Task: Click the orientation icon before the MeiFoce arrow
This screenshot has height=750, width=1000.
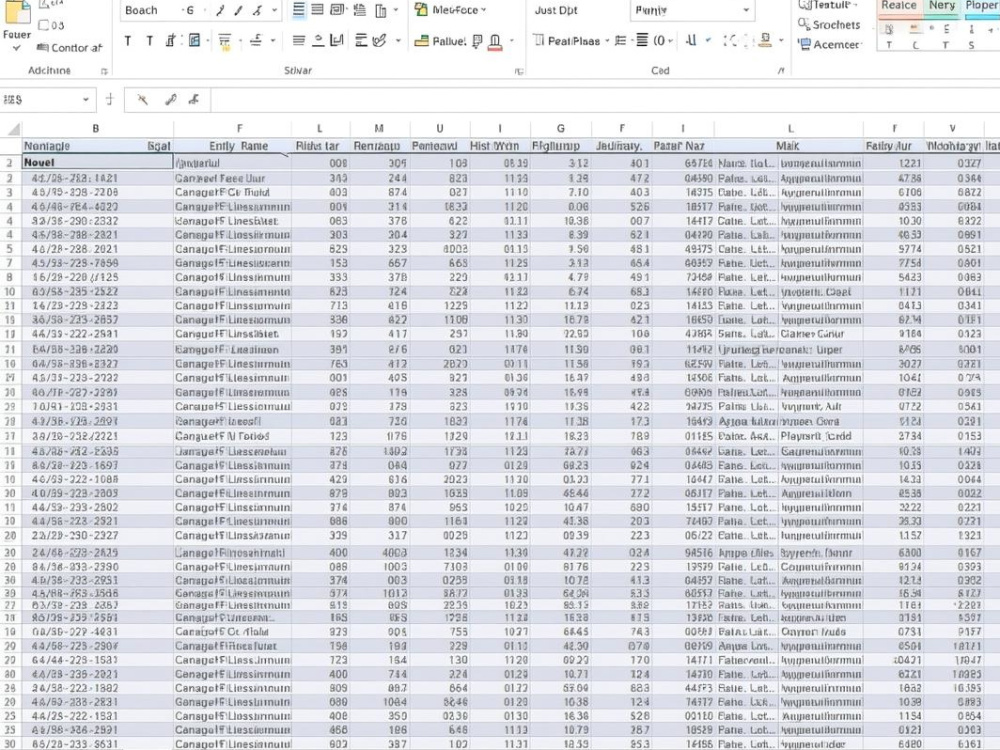Action: [381, 10]
